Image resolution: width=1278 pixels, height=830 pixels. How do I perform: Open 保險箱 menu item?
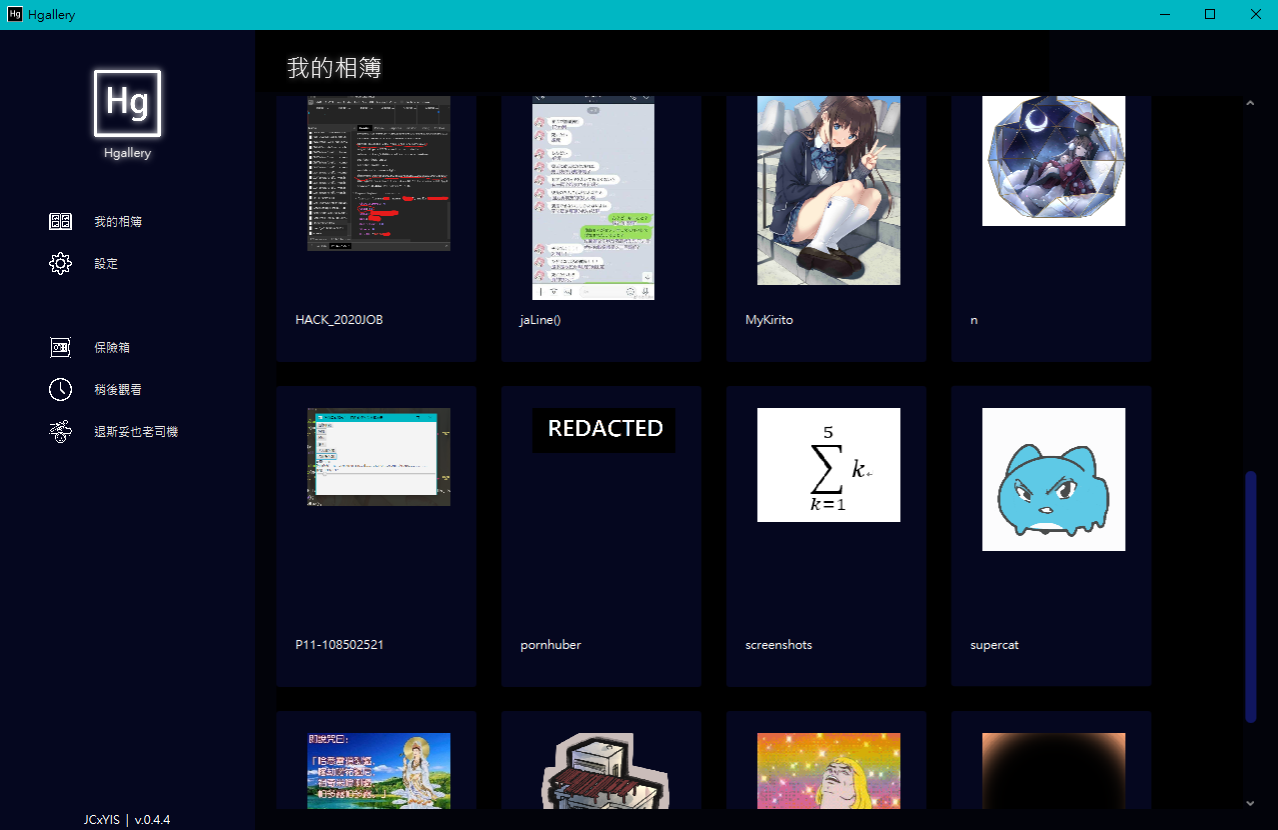tap(112, 348)
